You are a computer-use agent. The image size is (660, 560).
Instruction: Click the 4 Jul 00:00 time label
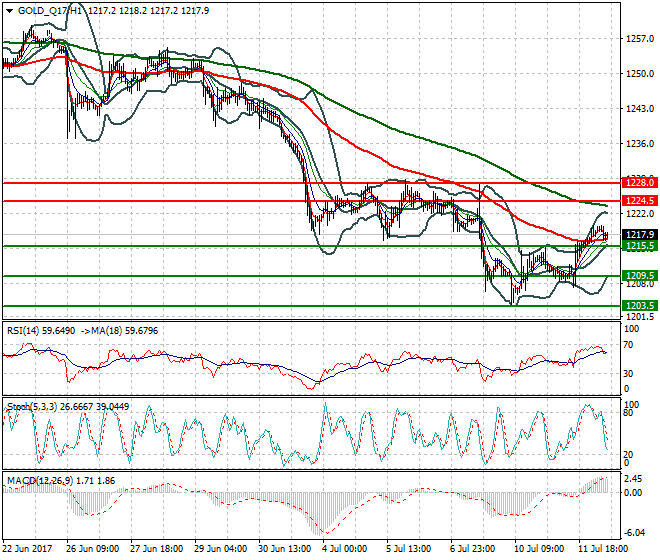tap(345, 549)
